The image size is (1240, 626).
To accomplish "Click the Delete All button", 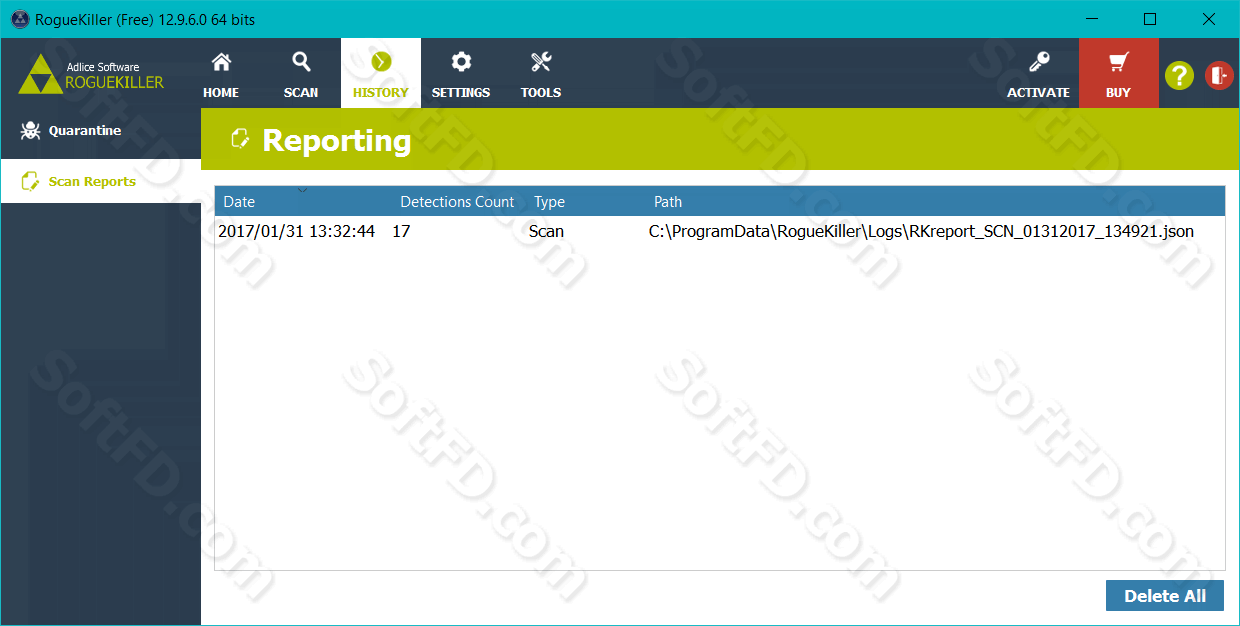I will [1165, 596].
